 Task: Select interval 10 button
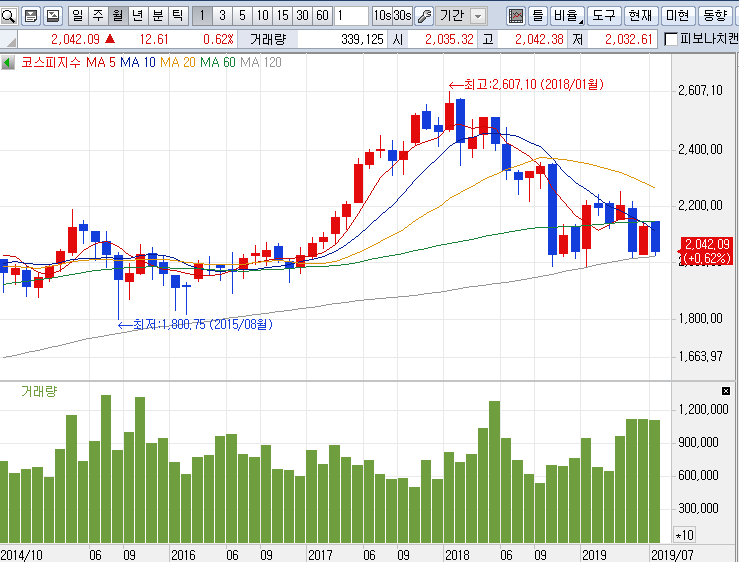click(x=262, y=16)
